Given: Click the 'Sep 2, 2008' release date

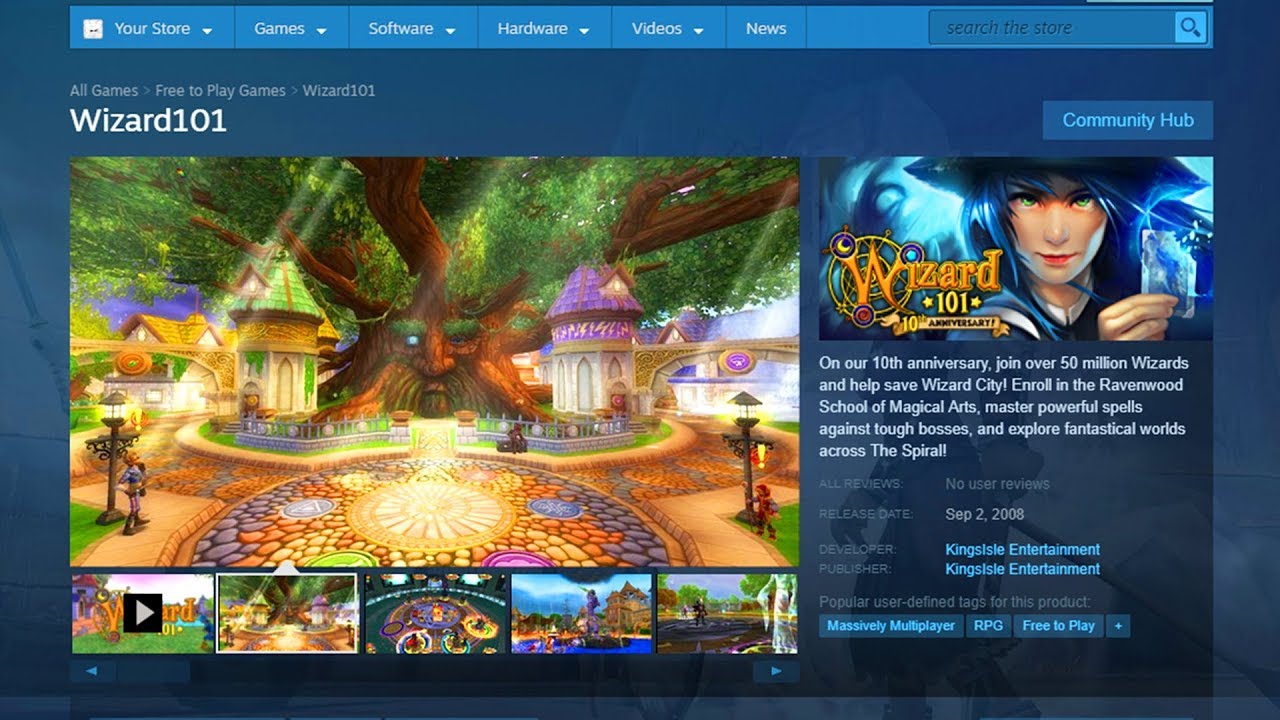Looking at the screenshot, I should click(x=984, y=514).
